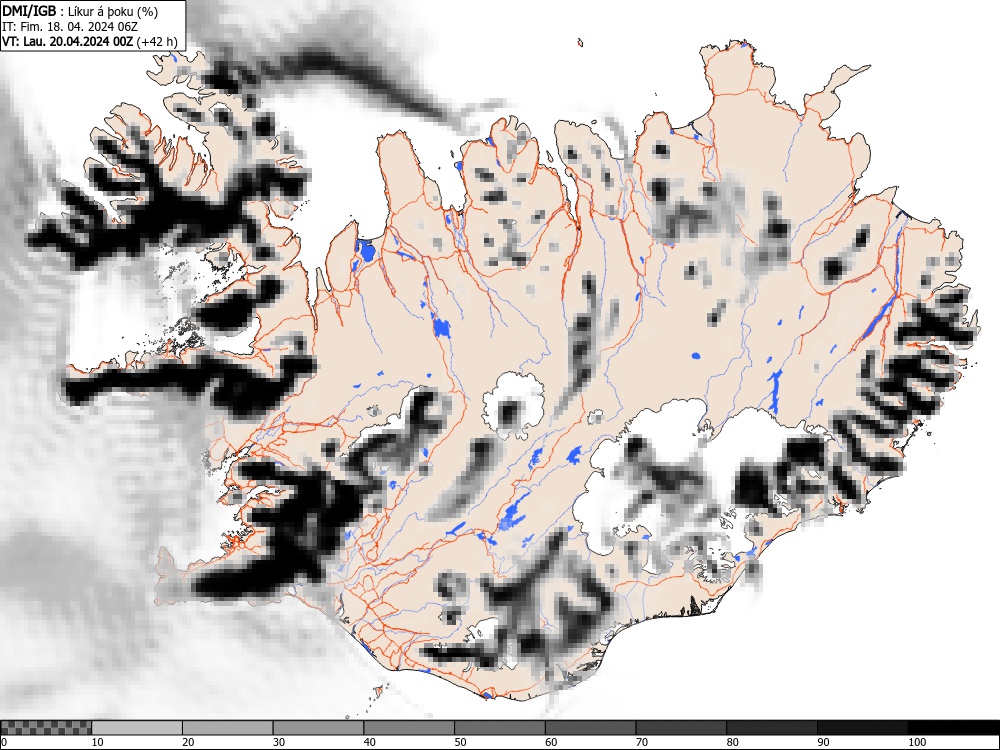
Task: Click the legend label '0'
Action: pyautogui.click(x=4, y=742)
